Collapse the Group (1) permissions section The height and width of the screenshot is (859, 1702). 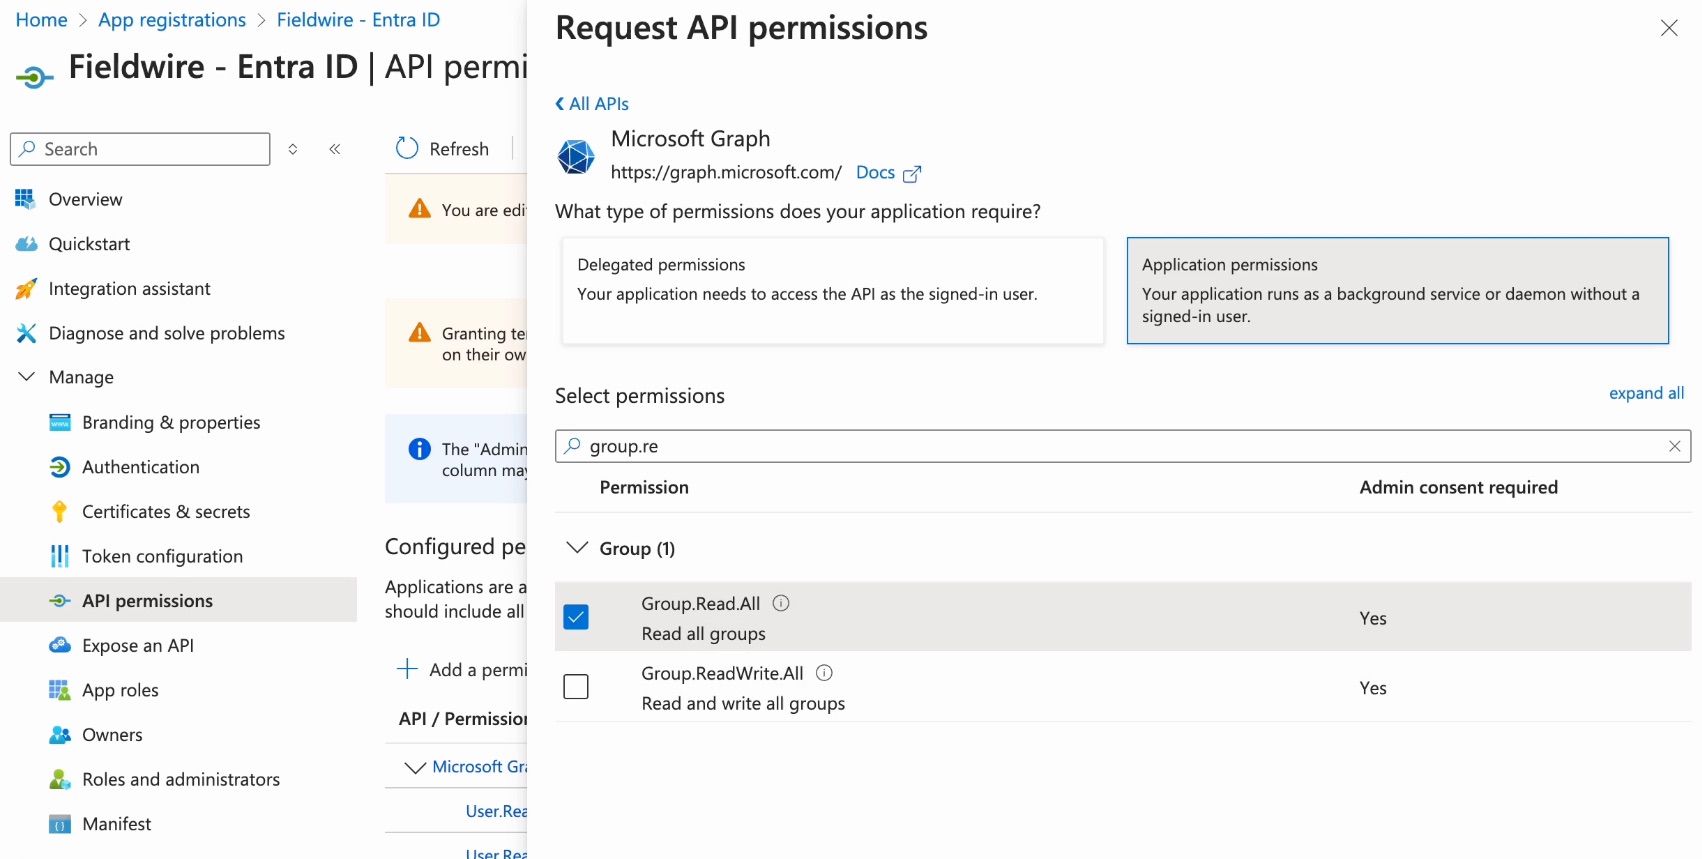tap(577, 547)
